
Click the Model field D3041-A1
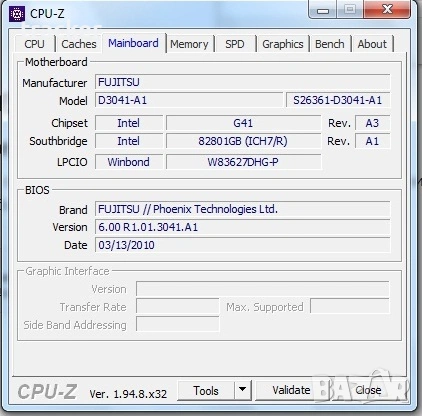coord(189,100)
